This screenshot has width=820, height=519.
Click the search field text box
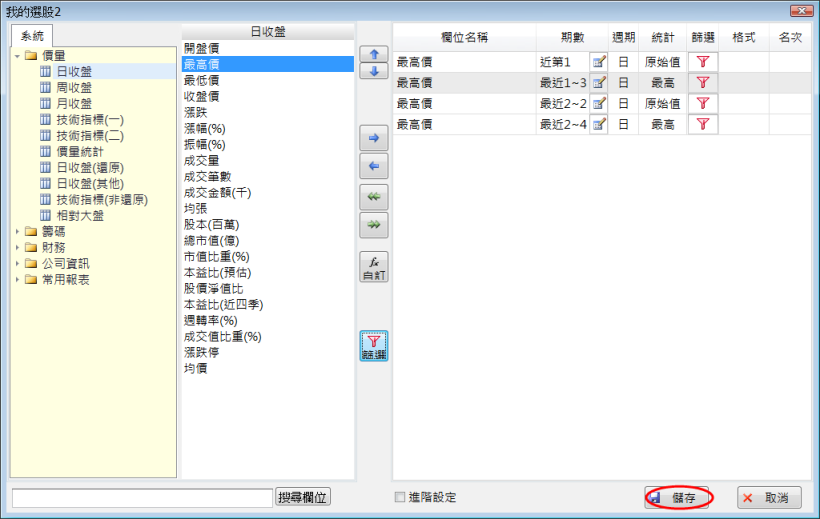click(142, 497)
